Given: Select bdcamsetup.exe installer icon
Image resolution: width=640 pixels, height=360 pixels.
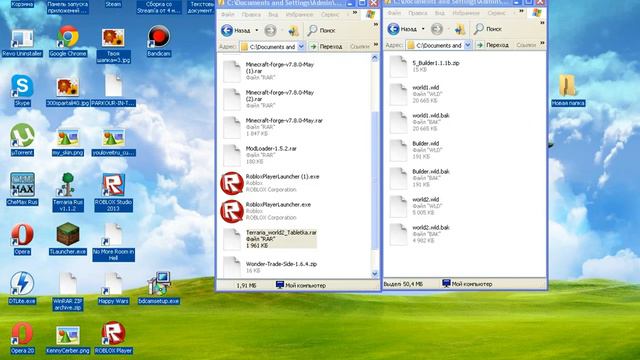Looking at the screenshot, I should pos(159,289).
